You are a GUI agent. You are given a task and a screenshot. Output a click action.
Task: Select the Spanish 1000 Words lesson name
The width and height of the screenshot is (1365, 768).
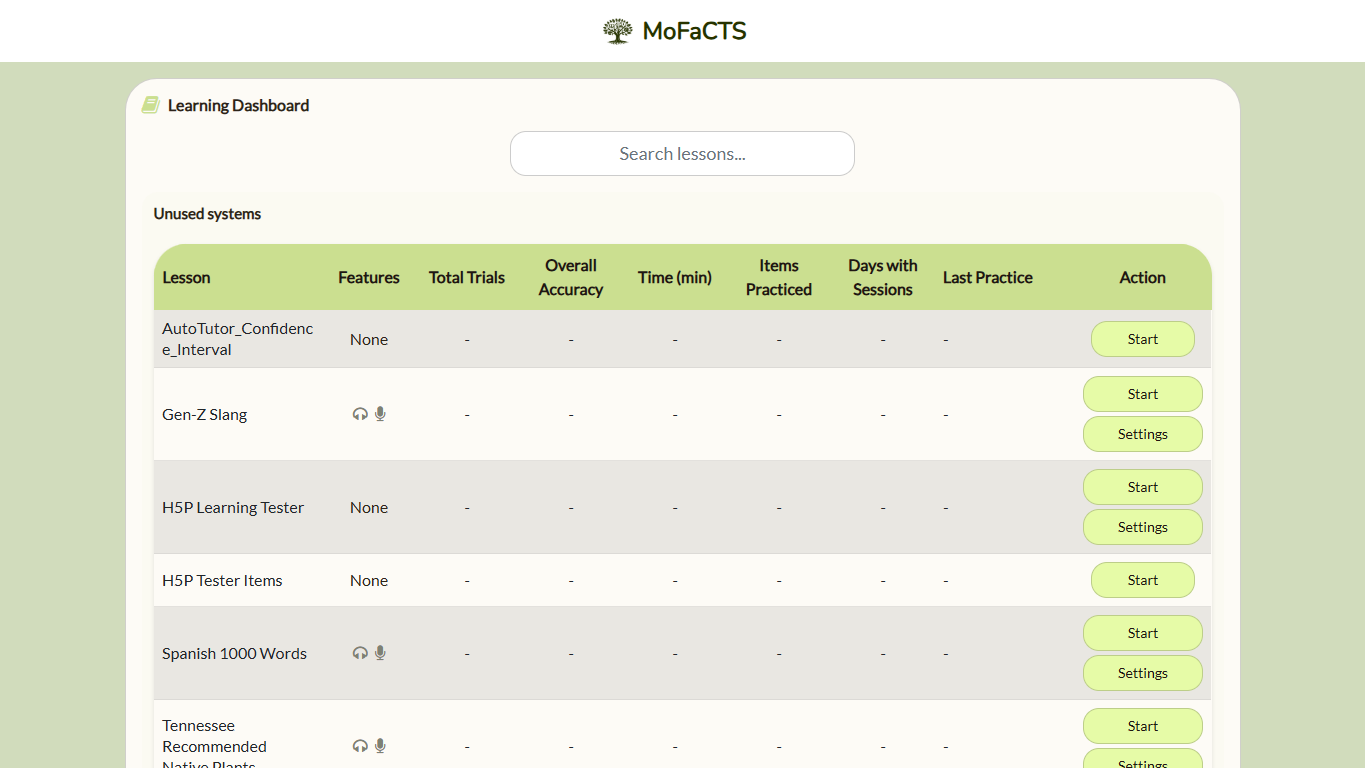tap(235, 653)
